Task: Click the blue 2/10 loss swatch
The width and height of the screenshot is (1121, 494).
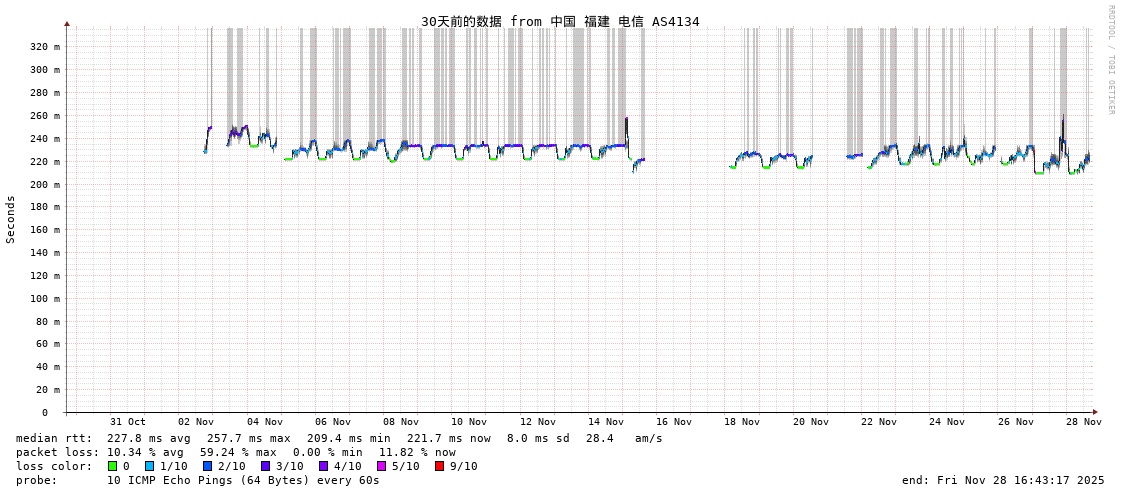Action: click(x=207, y=466)
